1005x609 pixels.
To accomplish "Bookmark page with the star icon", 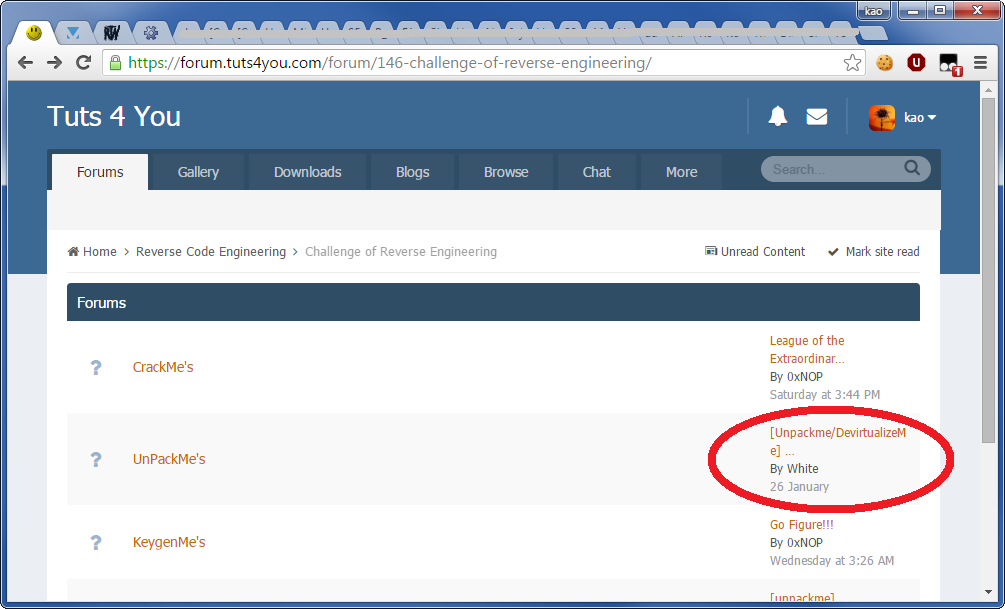I will (852, 63).
